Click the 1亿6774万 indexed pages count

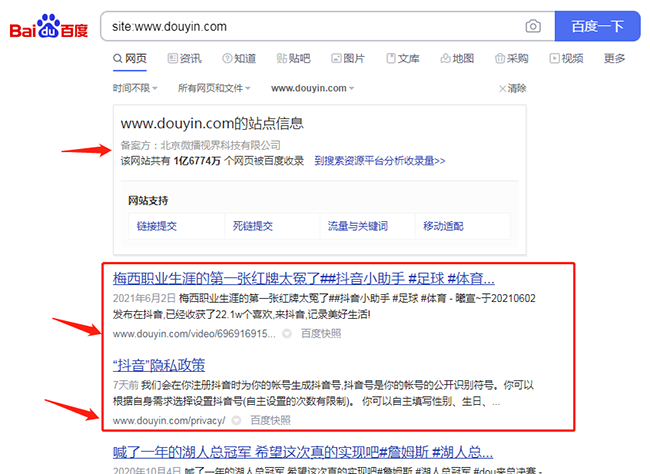pos(197,161)
